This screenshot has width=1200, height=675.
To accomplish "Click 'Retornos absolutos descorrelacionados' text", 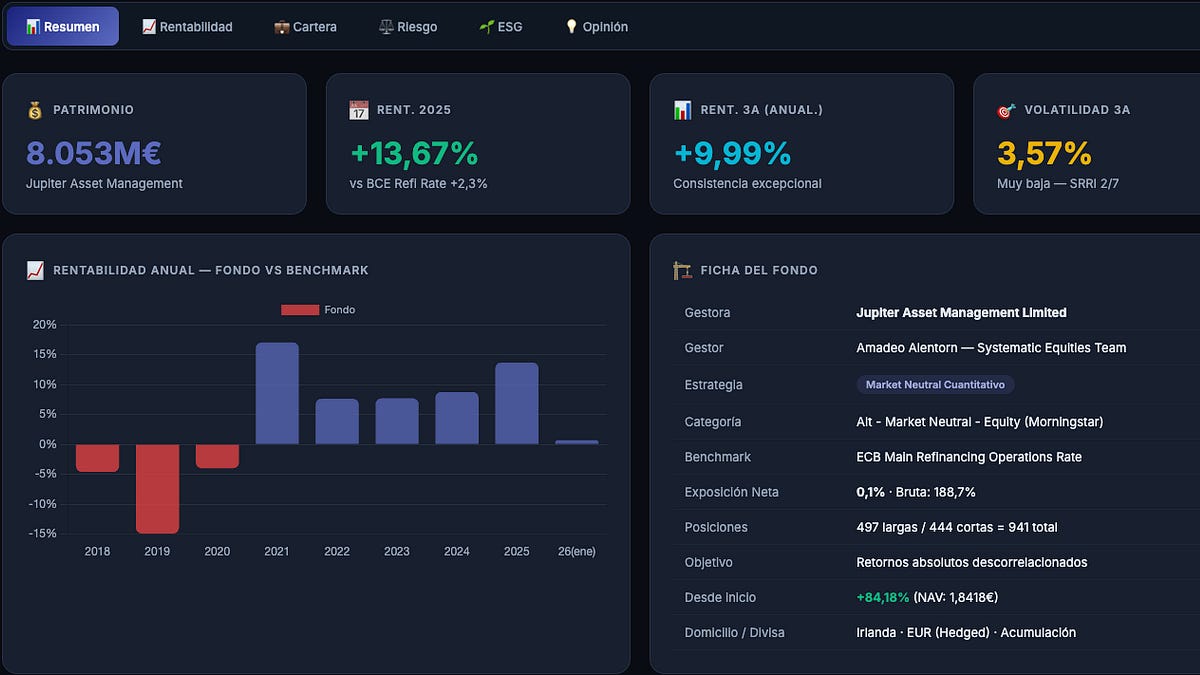I will (x=972, y=562).
